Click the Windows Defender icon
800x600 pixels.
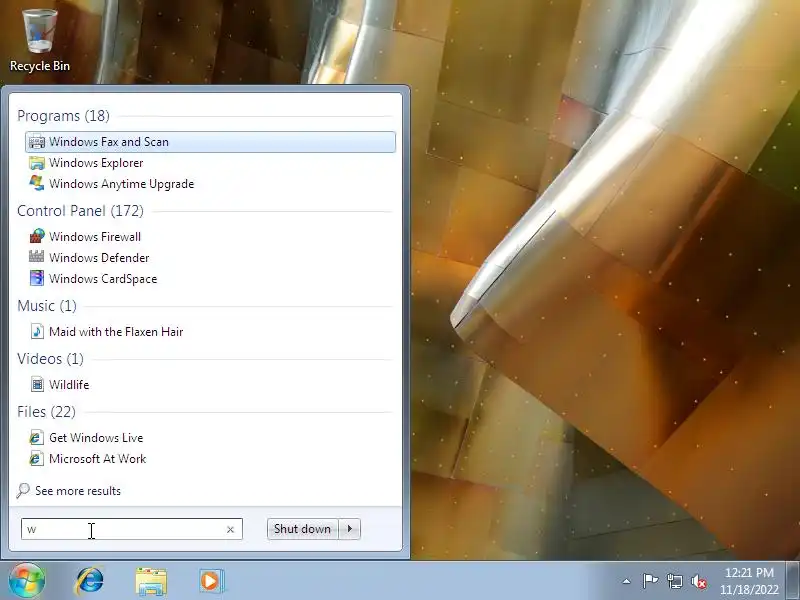(37, 257)
